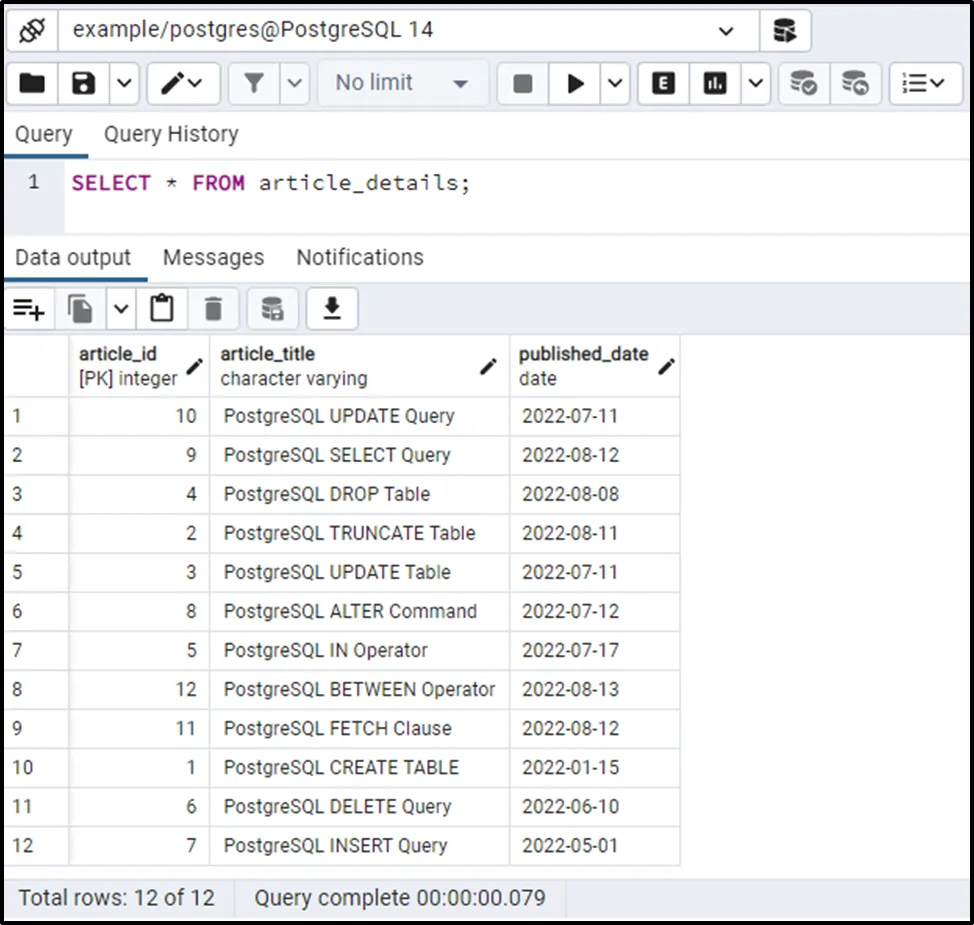Expand the copy options dropdown arrow
This screenshot has height=925, width=974.
[x=121, y=310]
